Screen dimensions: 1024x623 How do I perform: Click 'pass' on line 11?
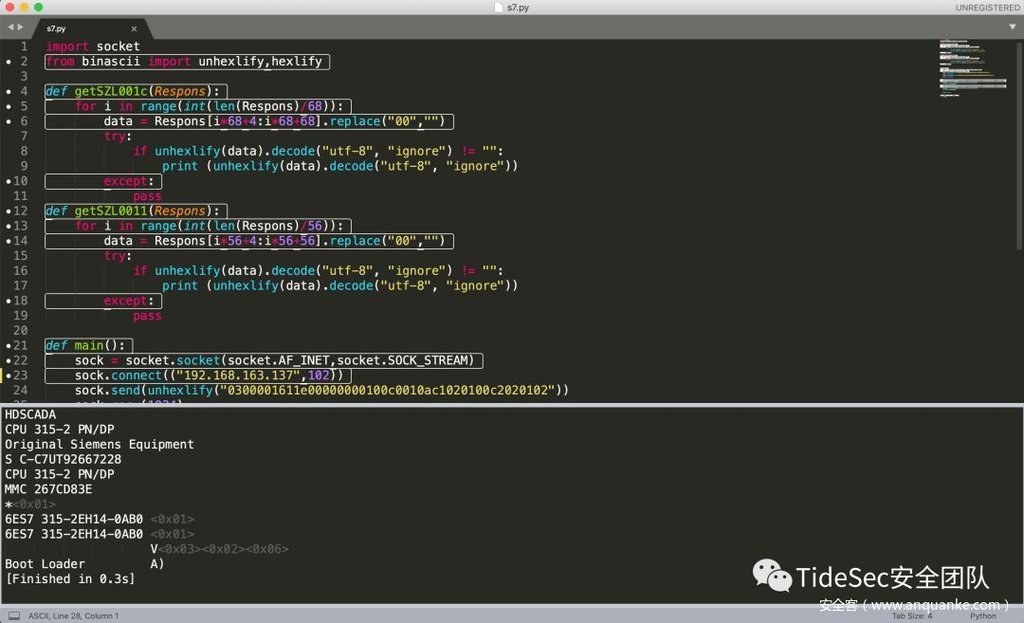click(x=147, y=196)
